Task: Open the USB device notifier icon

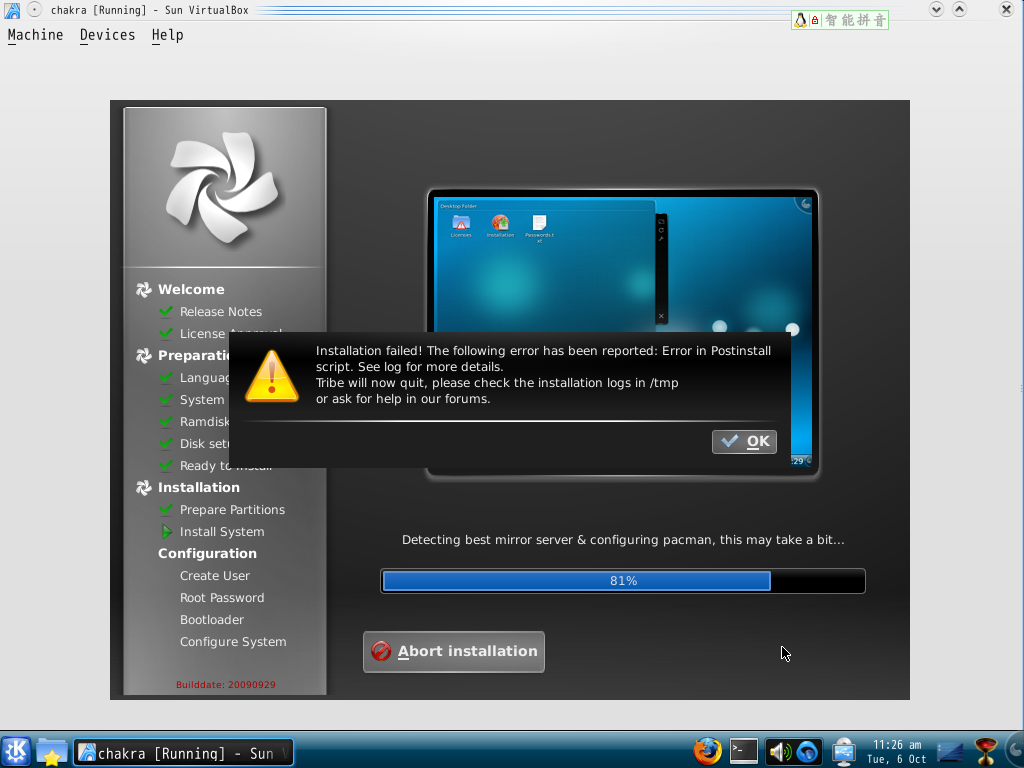Action: click(844, 752)
